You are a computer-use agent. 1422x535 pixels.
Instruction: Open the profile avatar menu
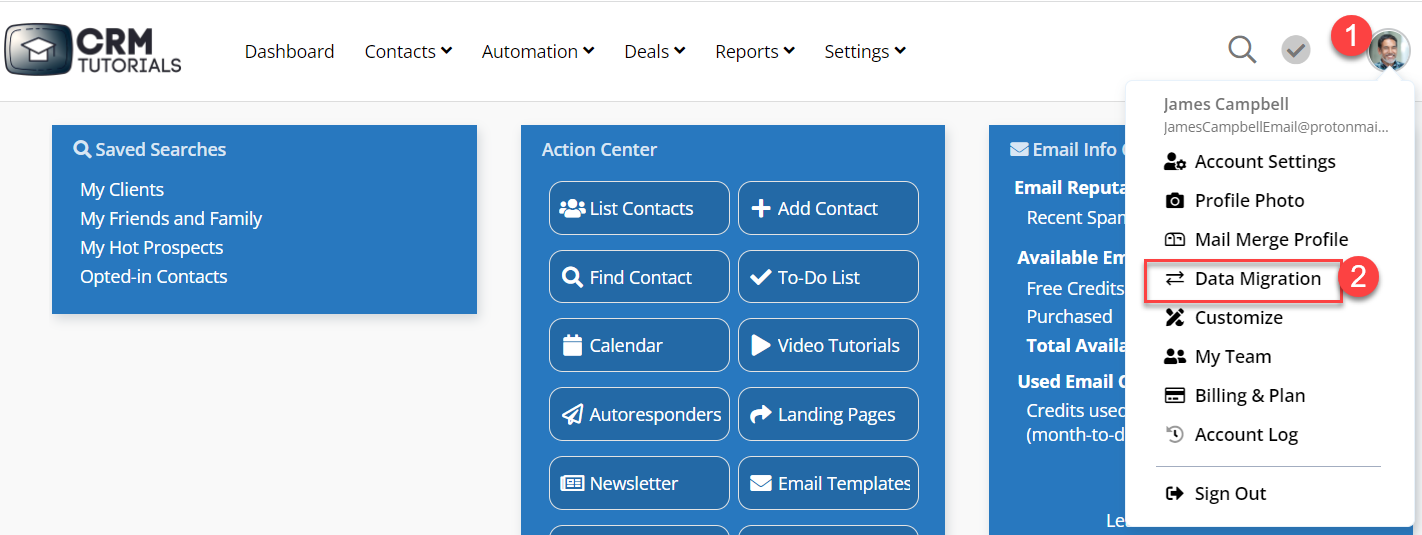click(x=1388, y=50)
